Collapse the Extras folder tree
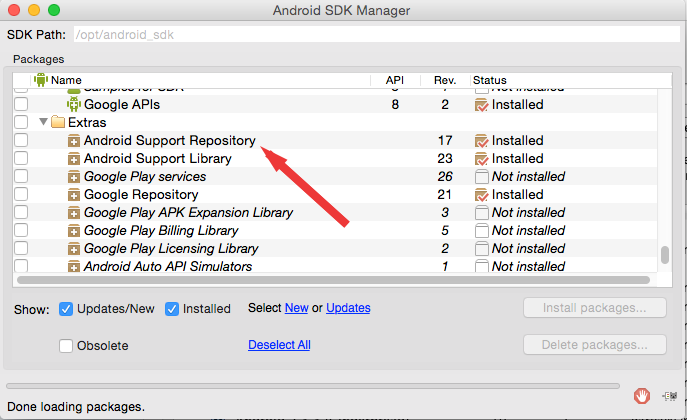 [x=43, y=121]
